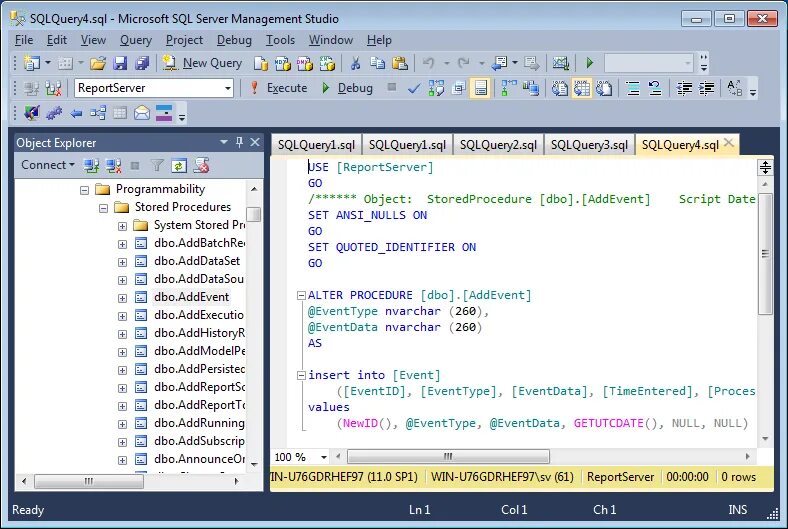Comment out the selected lines icon
Screen dimensions: 788x529
pyautogui.click(x=633, y=88)
